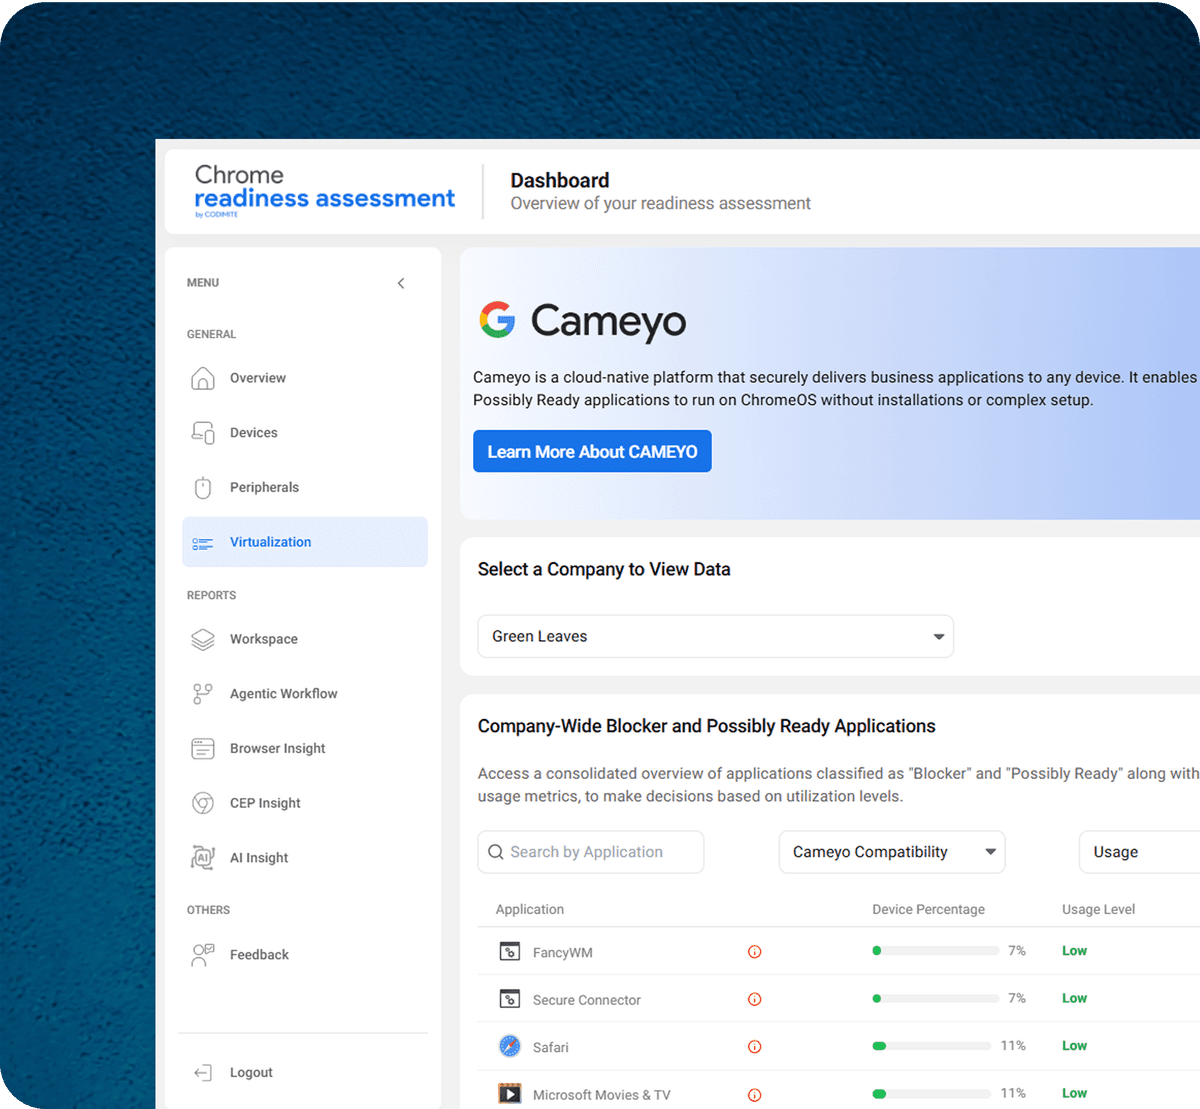Collapse the sidebar menu with chevron
This screenshot has width=1200, height=1109.
coord(401,283)
